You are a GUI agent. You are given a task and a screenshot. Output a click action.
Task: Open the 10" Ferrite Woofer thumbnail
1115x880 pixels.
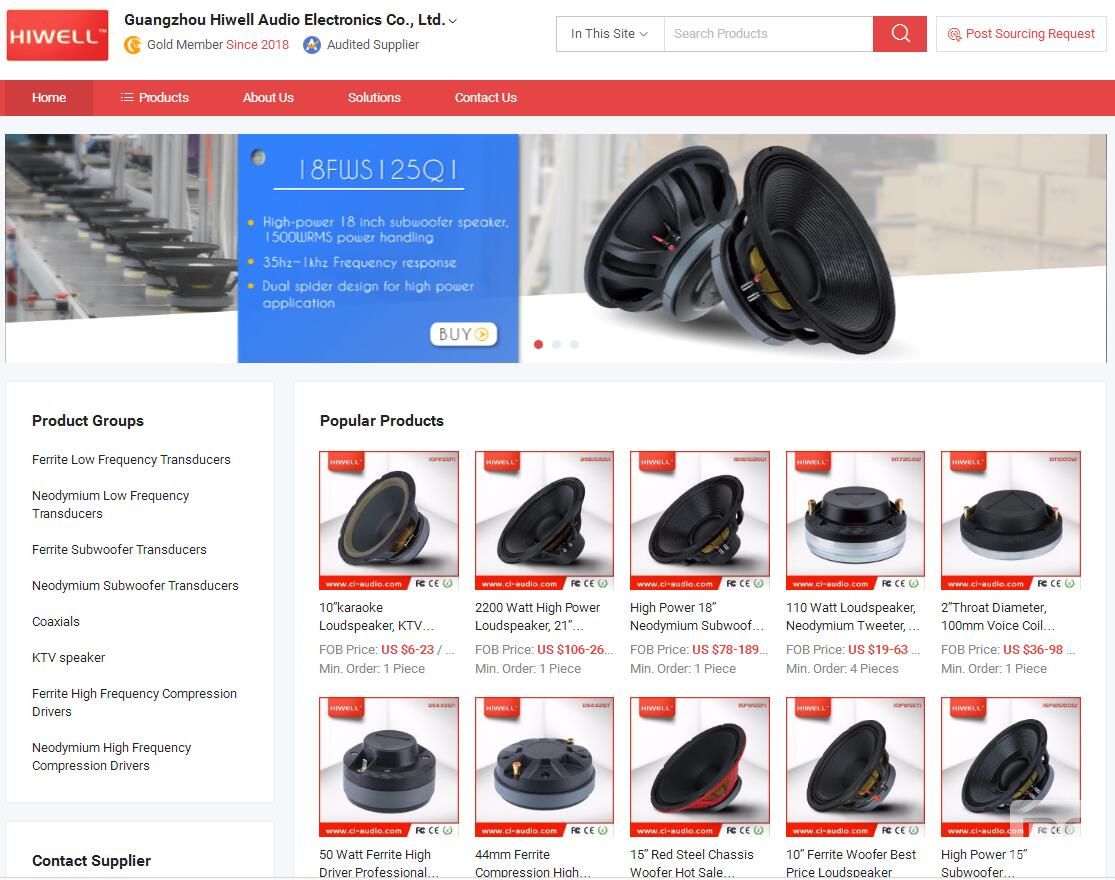855,767
